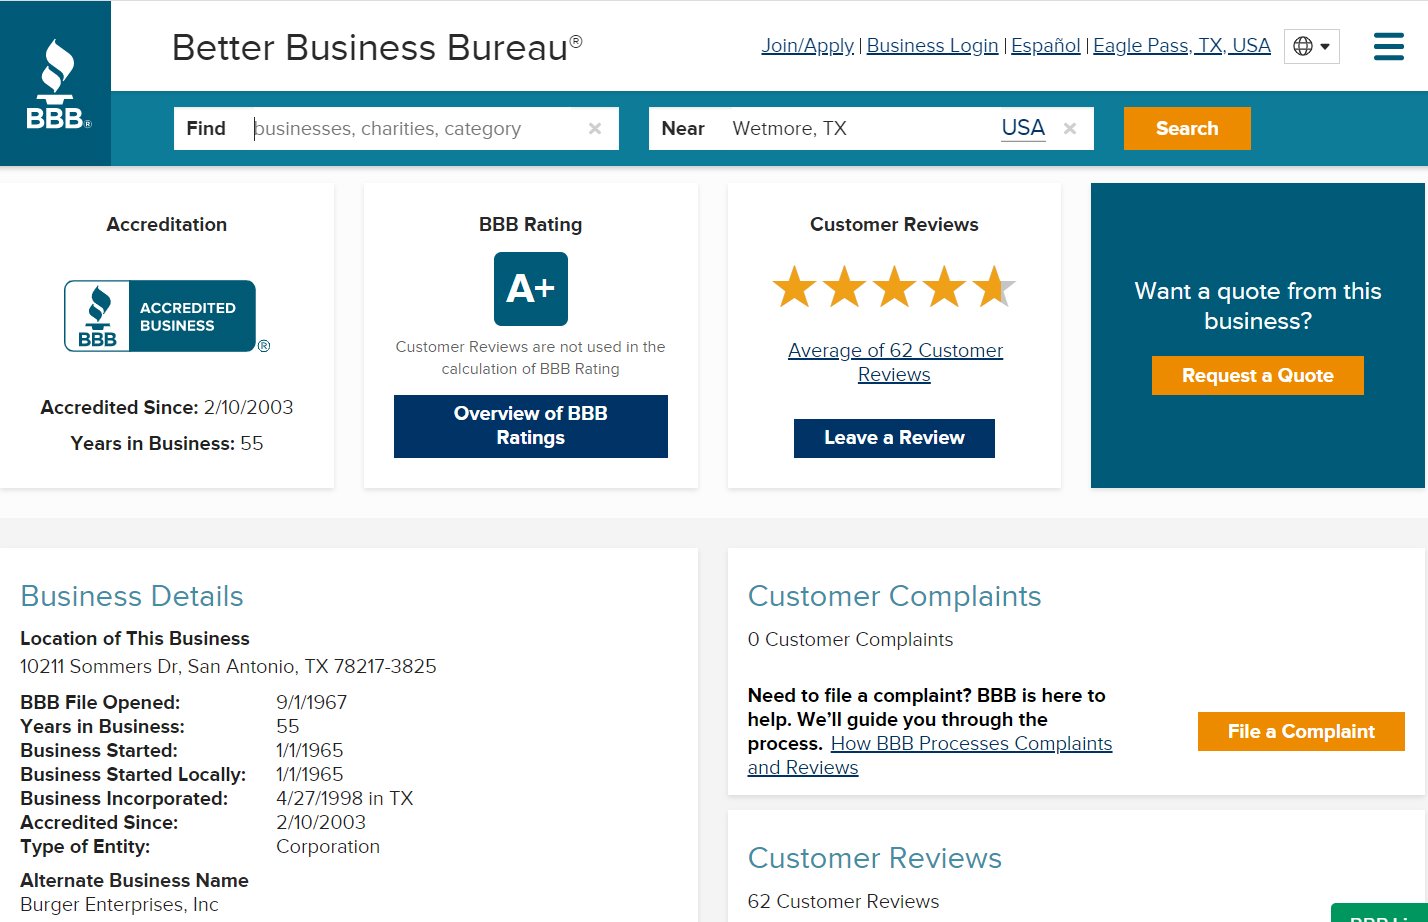Image resolution: width=1428 pixels, height=922 pixels.
Task: Click the Accredited Business seal
Action: (x=160, y=316)
